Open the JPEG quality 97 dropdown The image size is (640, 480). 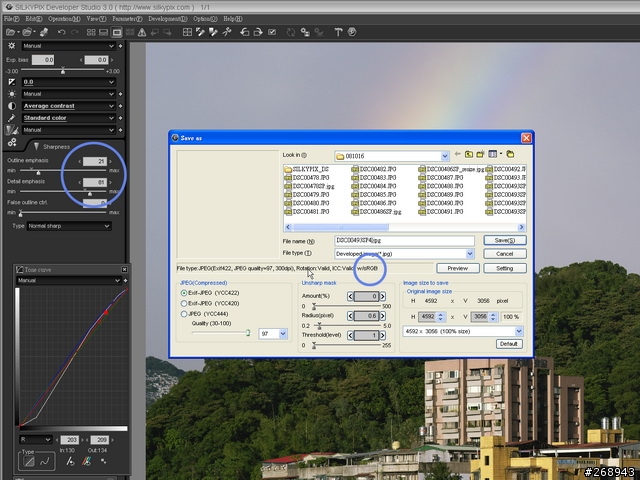click(x=283, y=334)
